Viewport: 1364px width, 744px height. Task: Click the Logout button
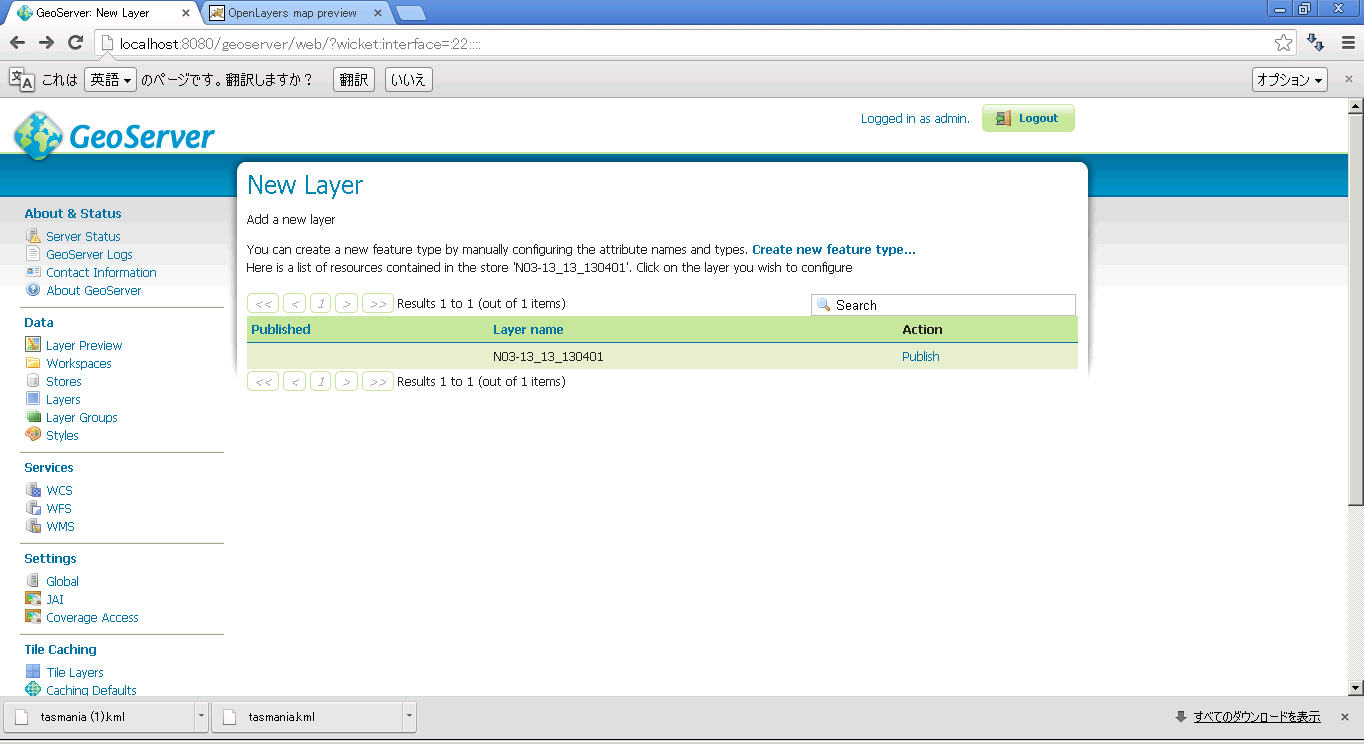pos(1028,118)
